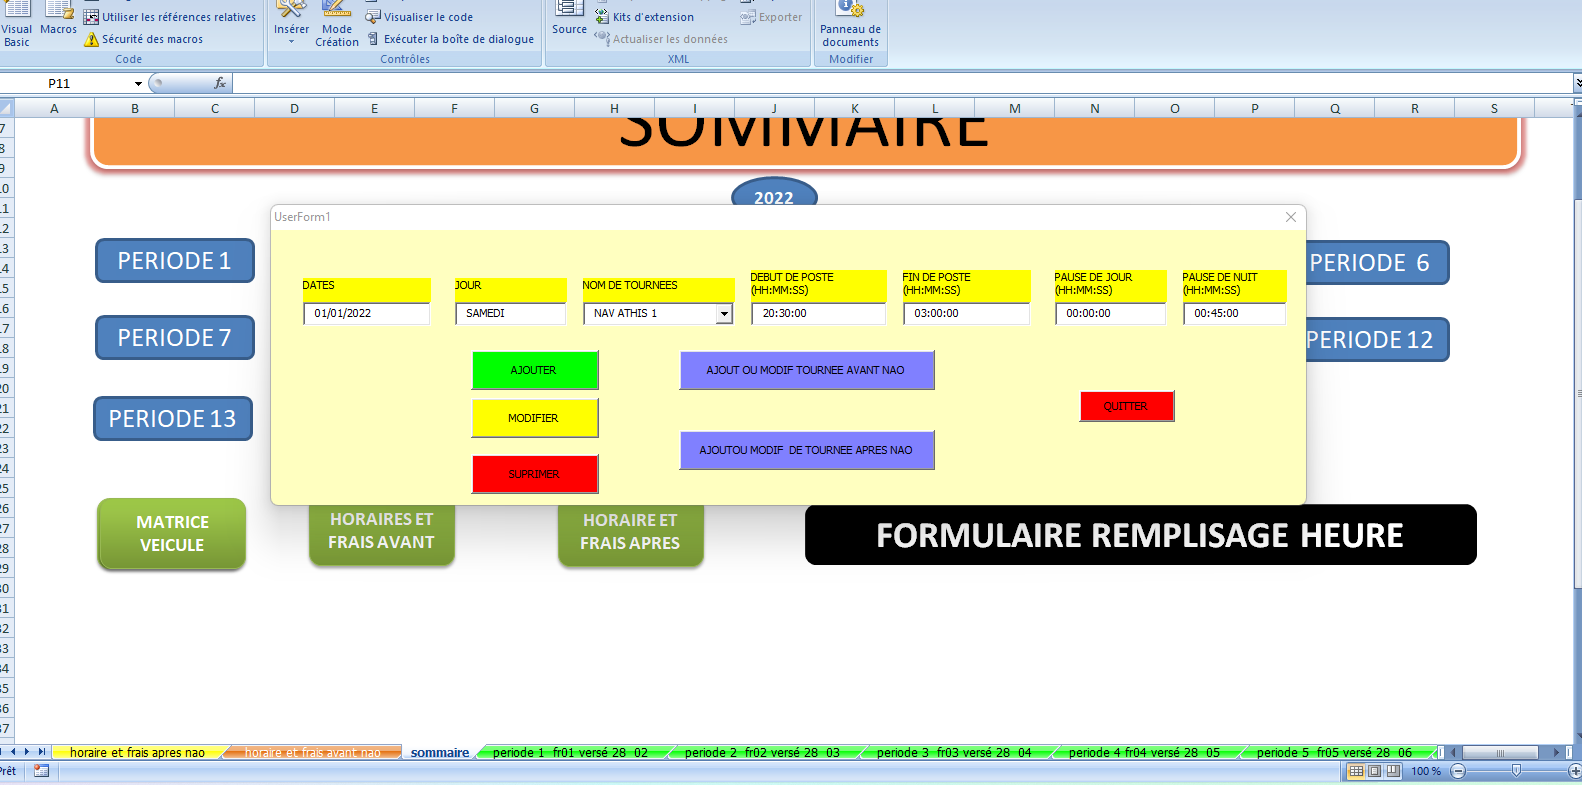This screenshot has height=785, width=1582.
Task: Click the Visualiser le code icon
Action: tap(373, 17)
